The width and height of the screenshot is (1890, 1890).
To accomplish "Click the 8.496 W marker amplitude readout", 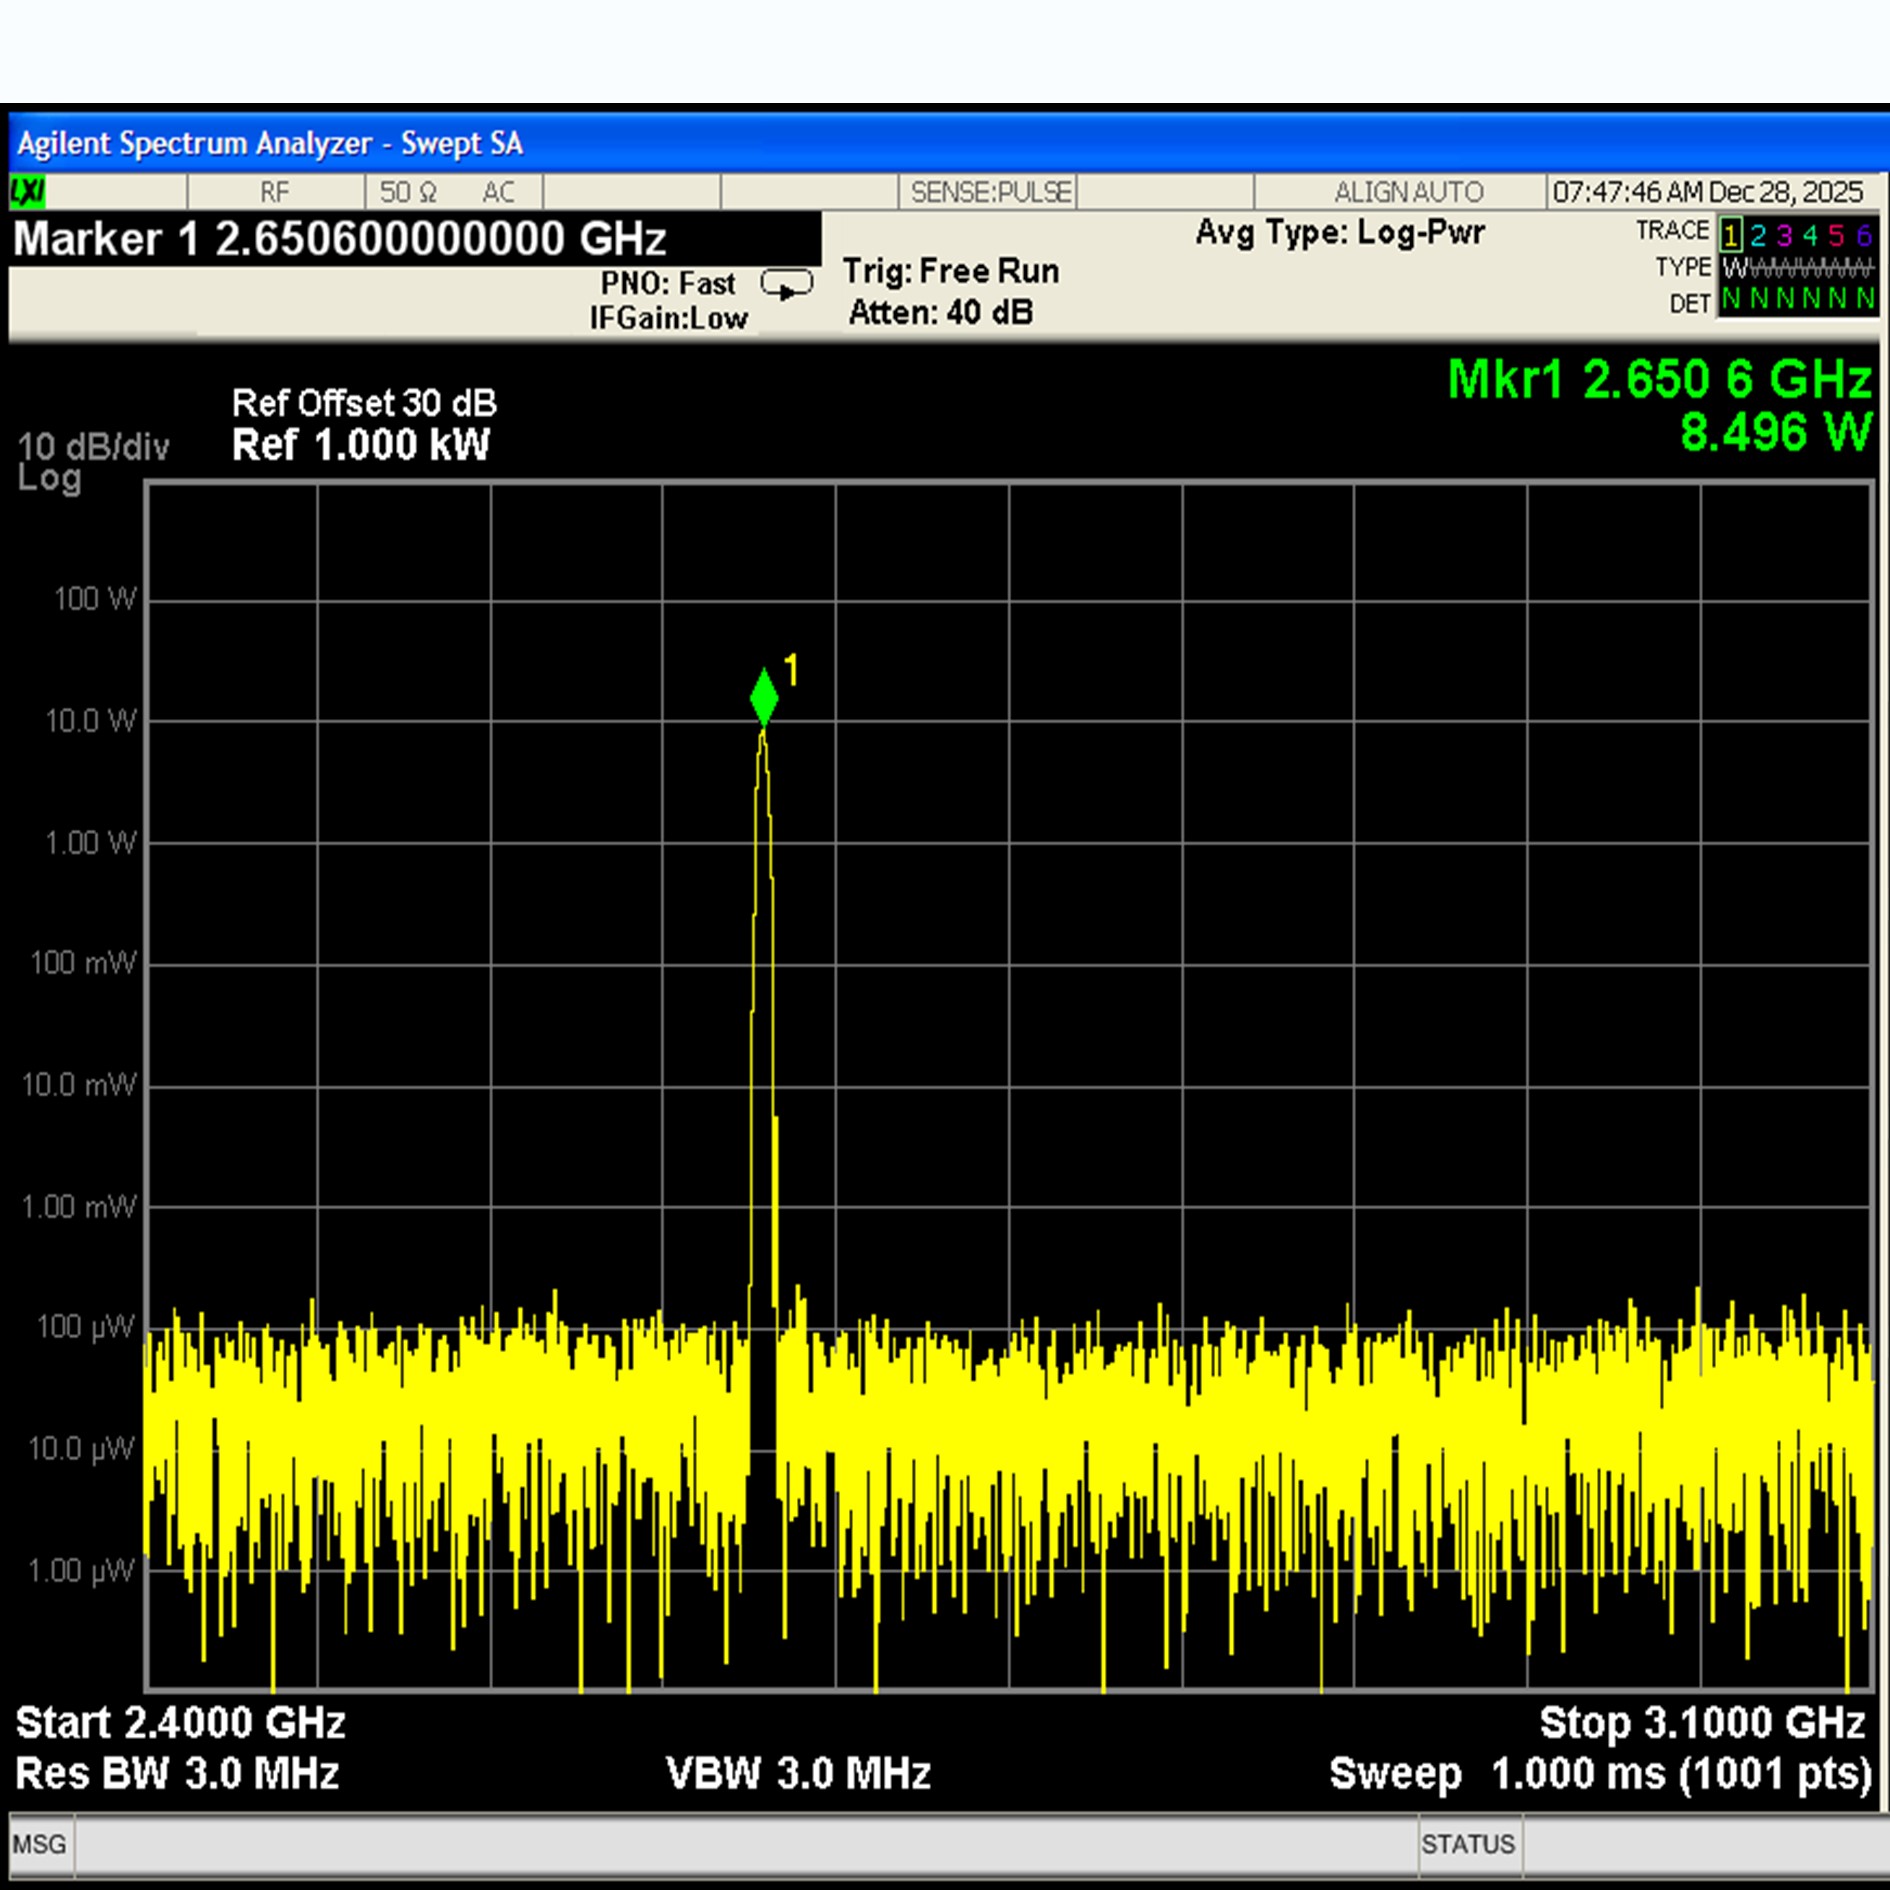I will 1775,433.
